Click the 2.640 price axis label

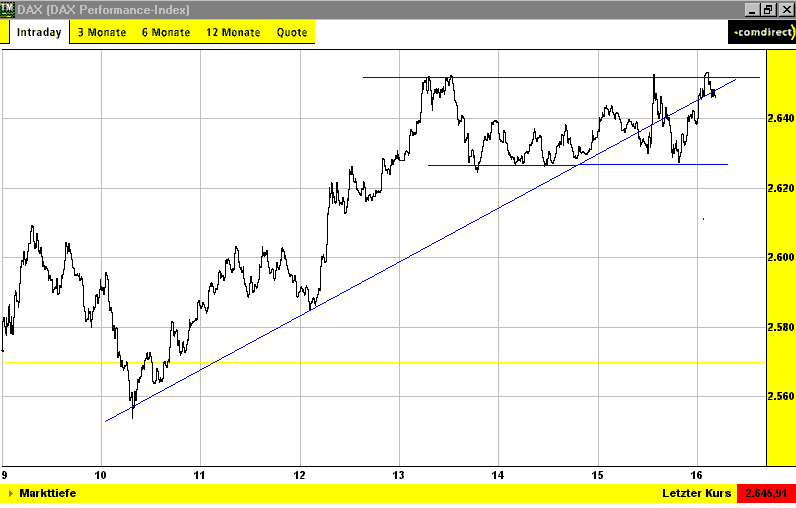click(x=781, y=118)
